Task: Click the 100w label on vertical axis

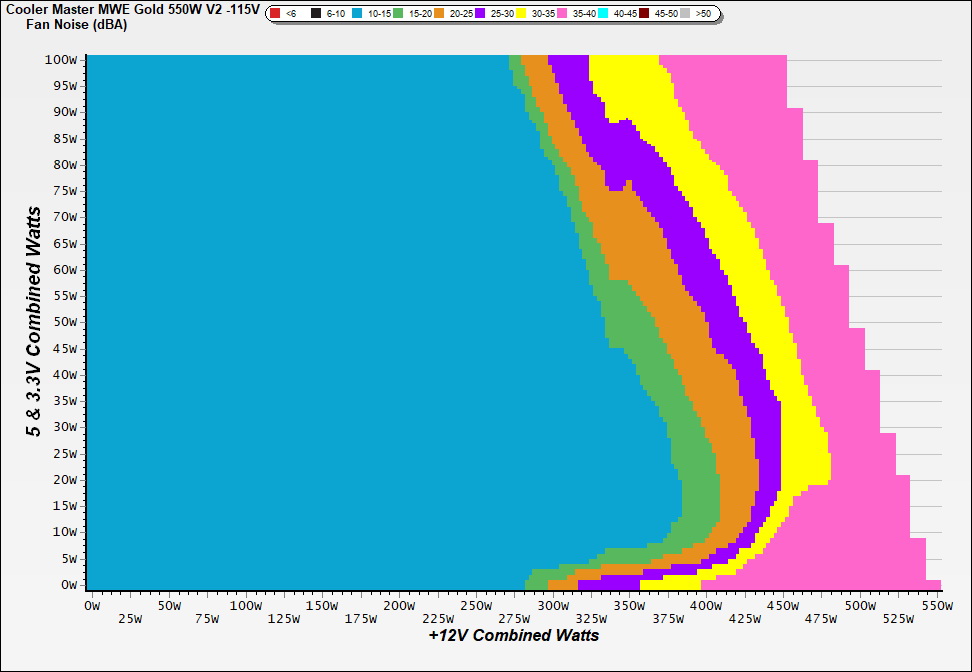Action: [x=61, y=60]
